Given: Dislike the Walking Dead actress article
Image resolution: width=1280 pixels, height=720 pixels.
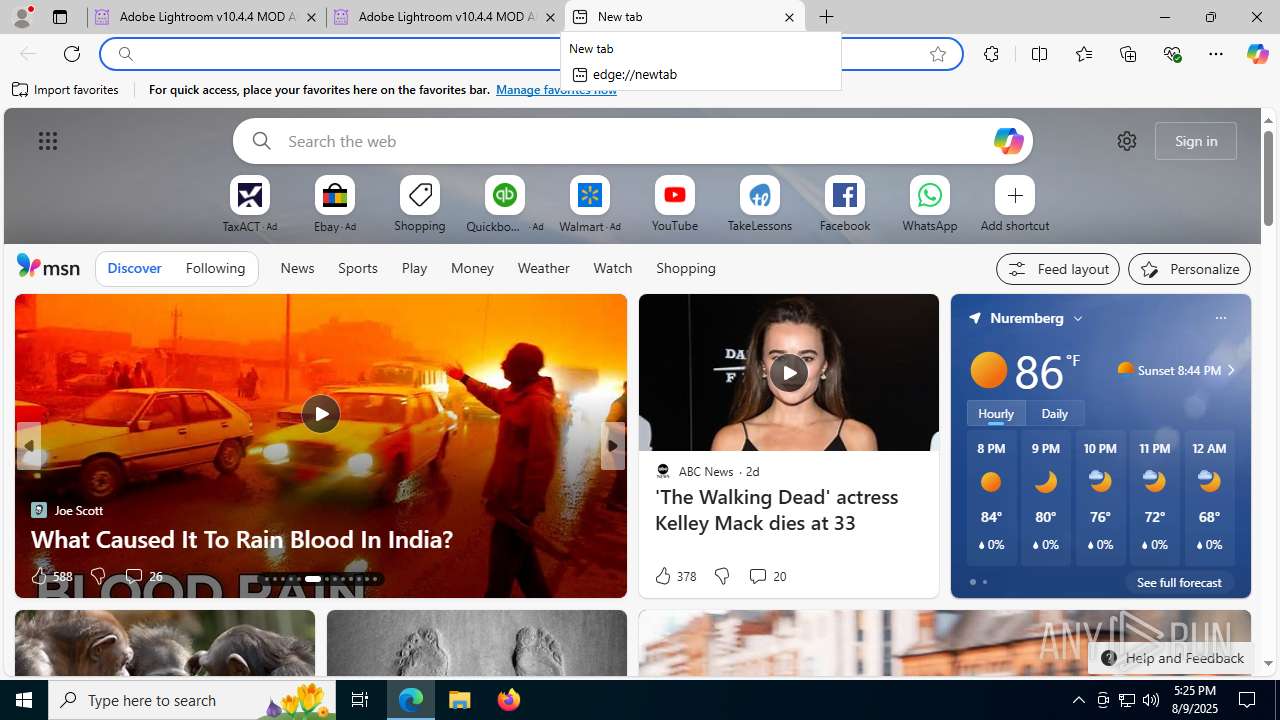Looking at the screenshot, I should (x=722, y=576).
